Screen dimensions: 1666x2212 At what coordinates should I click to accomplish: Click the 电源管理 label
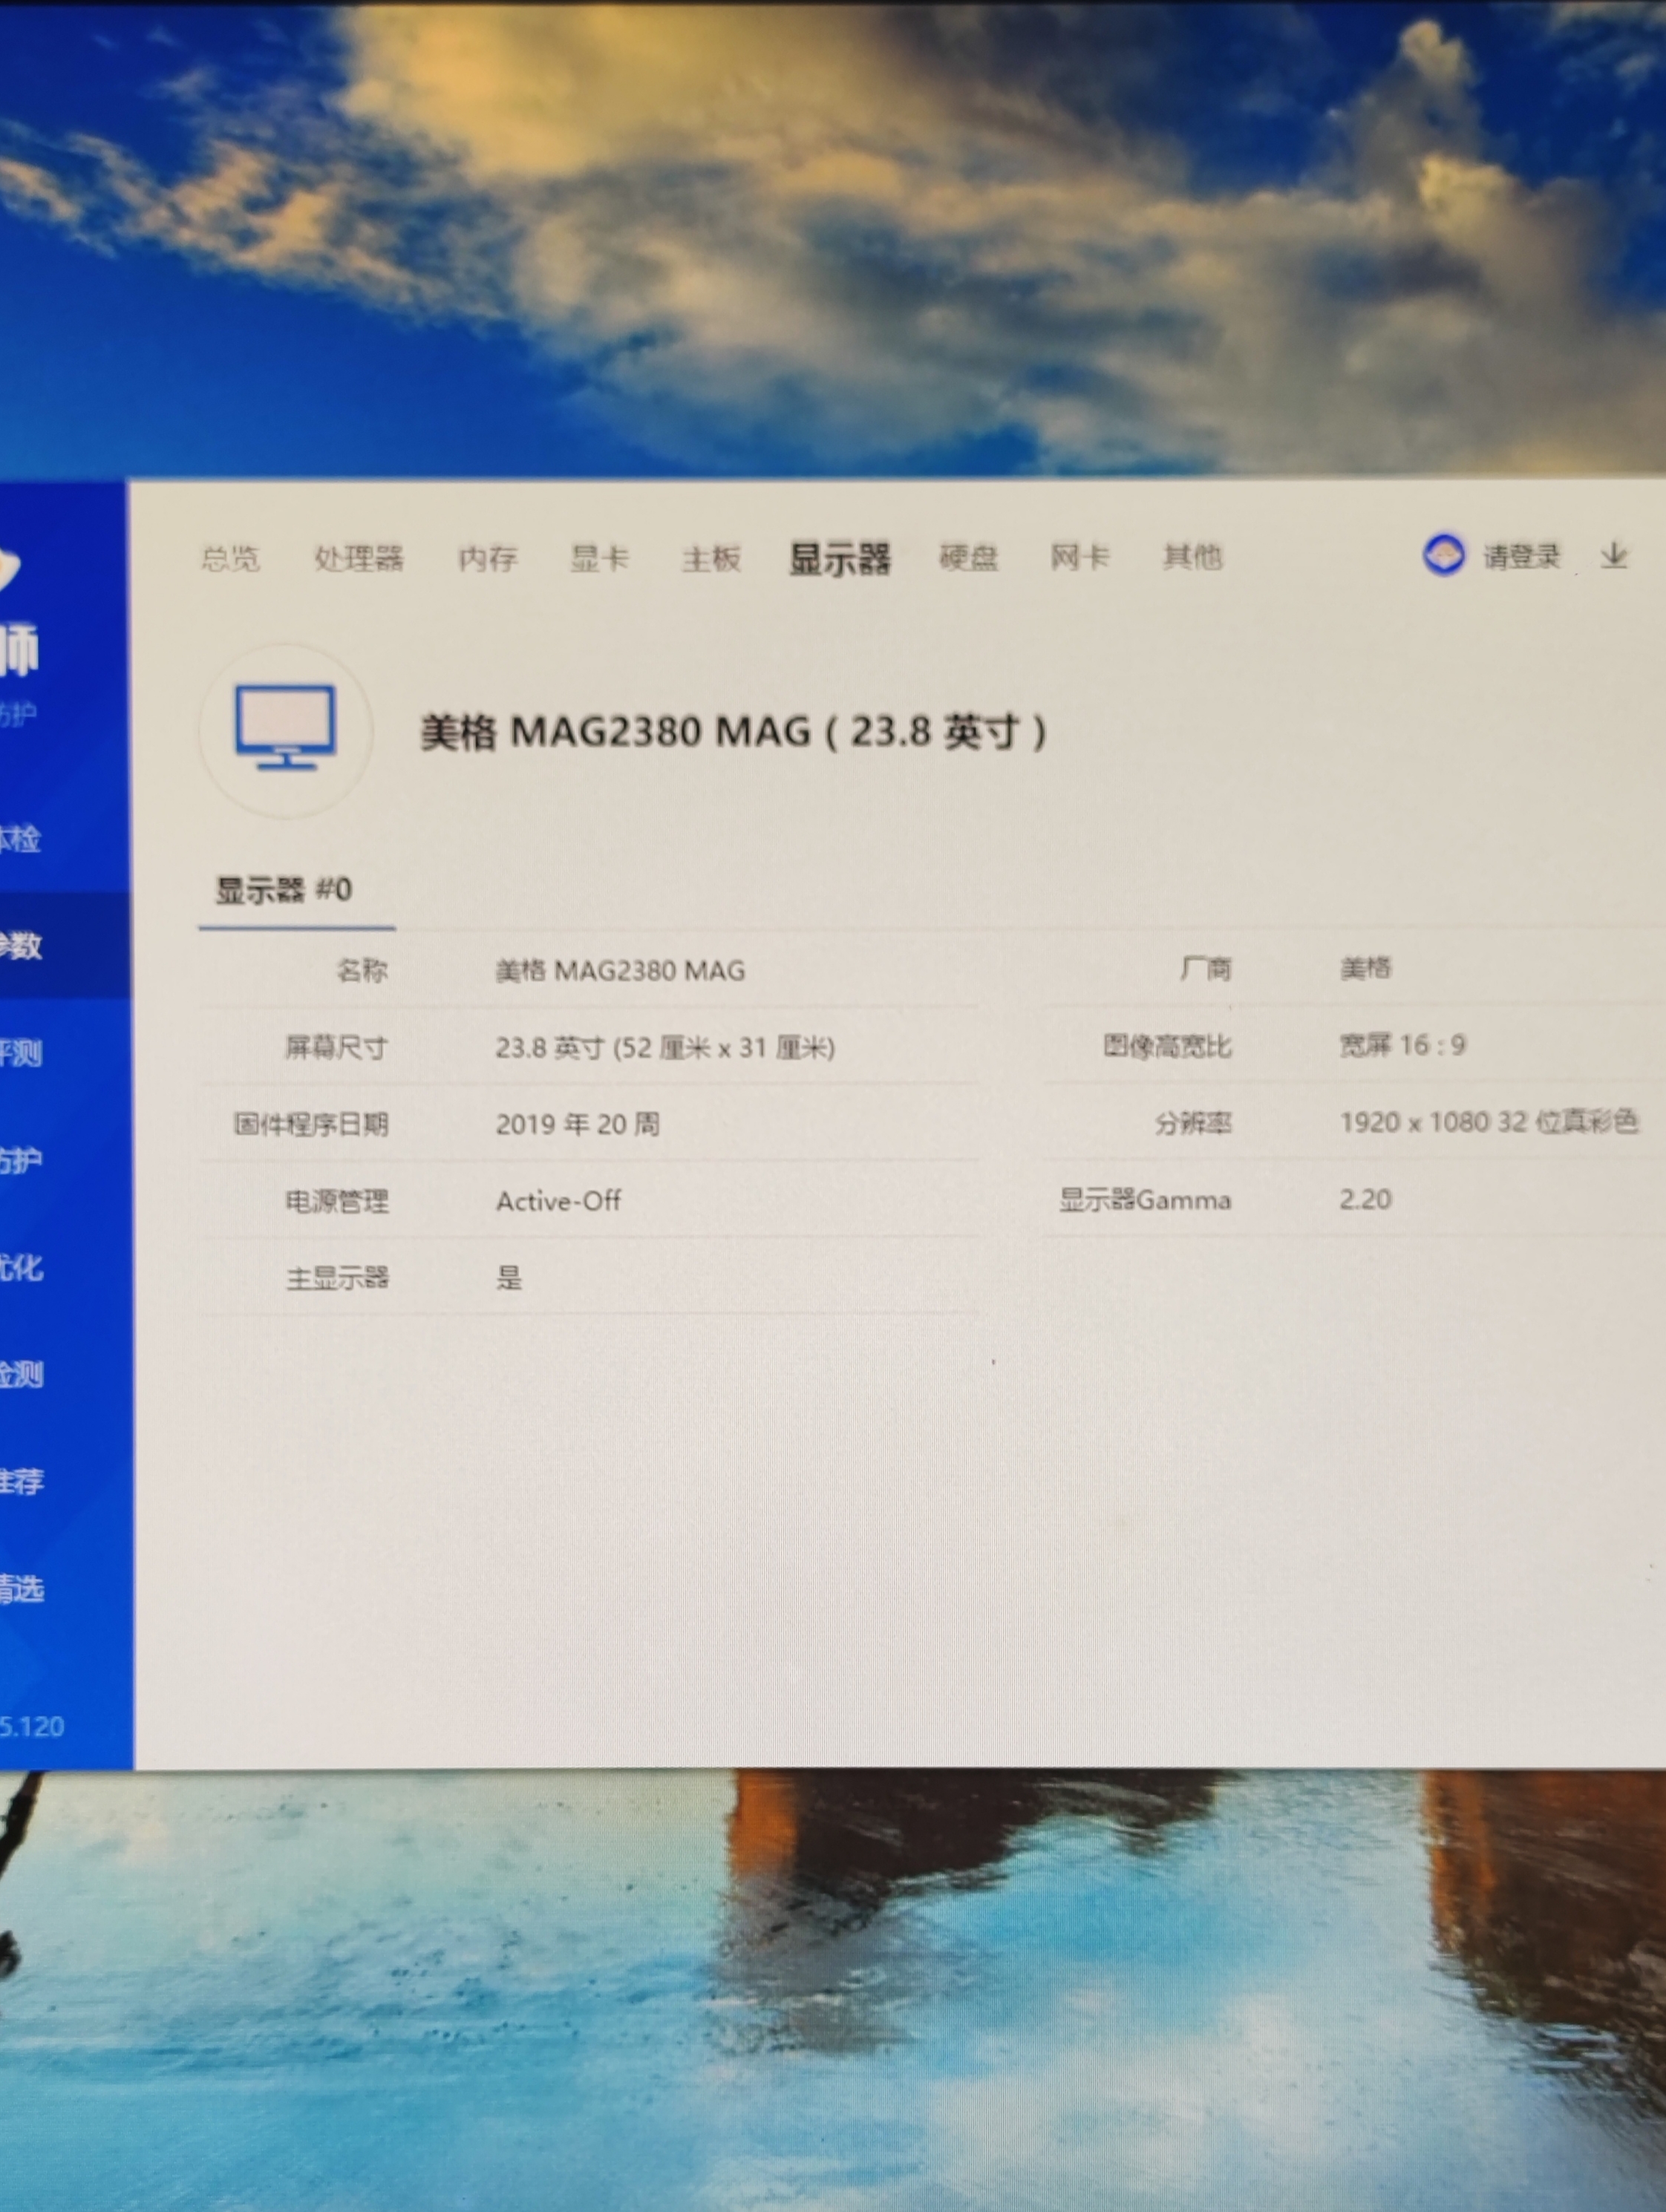[x=336, y=1200]
